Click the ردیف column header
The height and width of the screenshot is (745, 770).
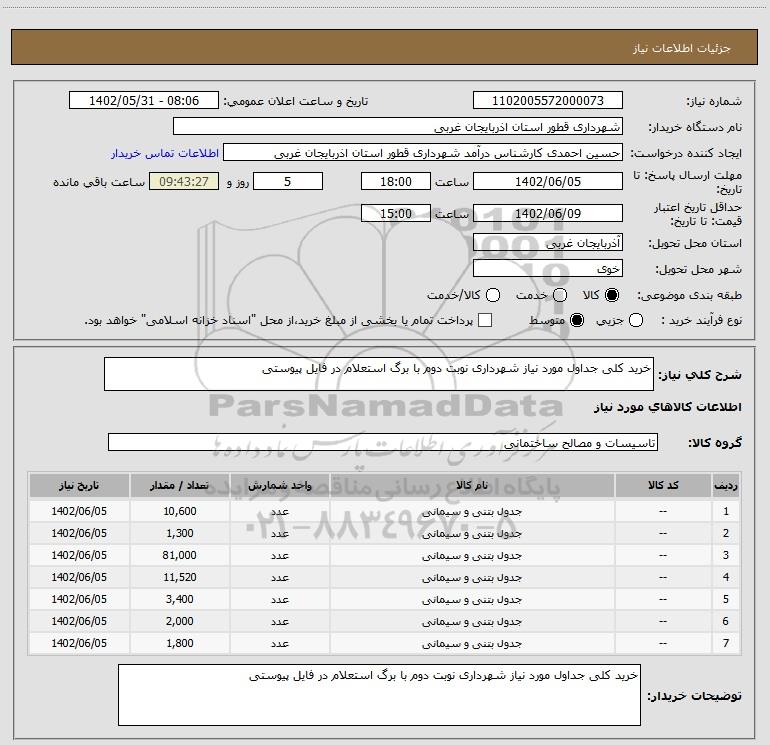tap(726, 485)
